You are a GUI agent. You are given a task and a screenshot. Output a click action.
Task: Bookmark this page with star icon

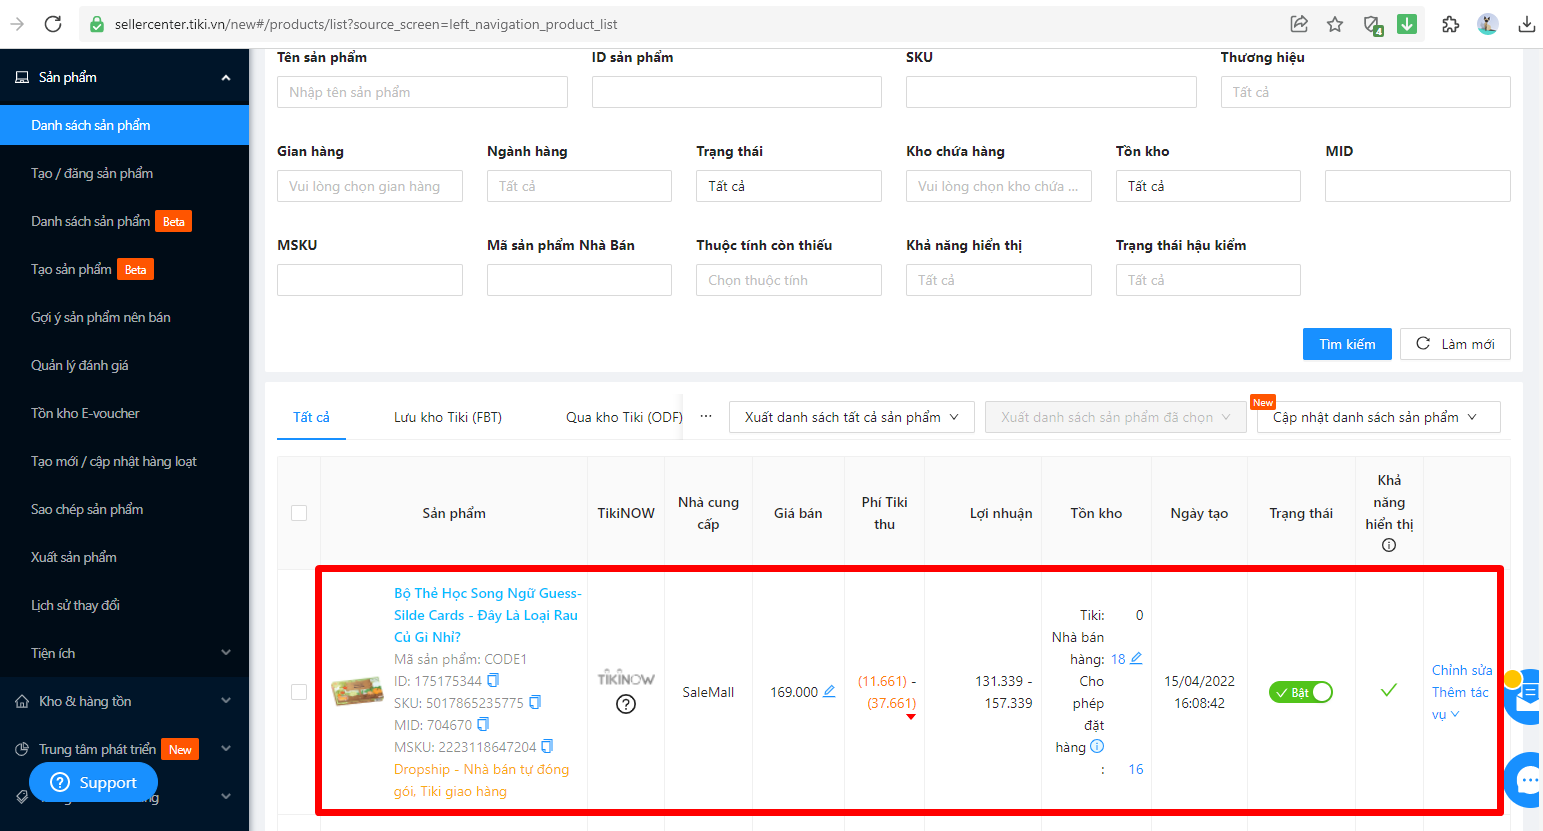1335,24
